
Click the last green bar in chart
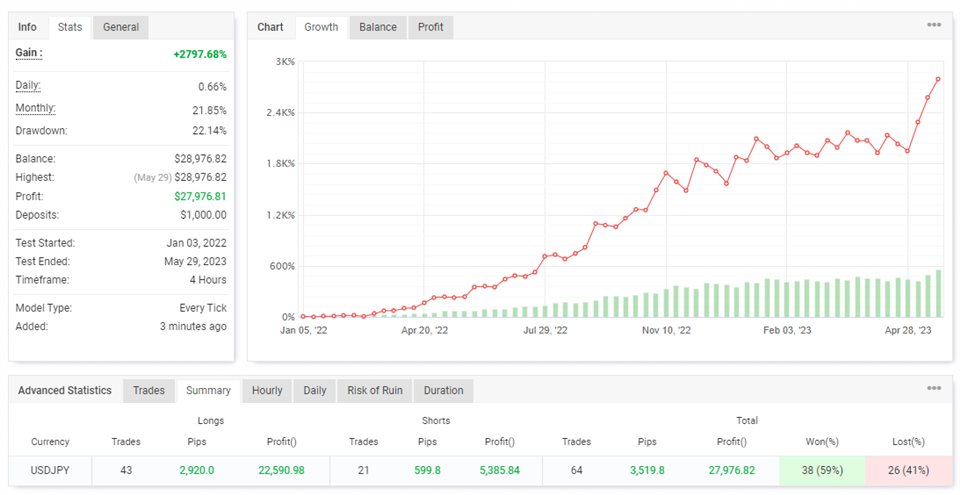(x=938, y=293)
